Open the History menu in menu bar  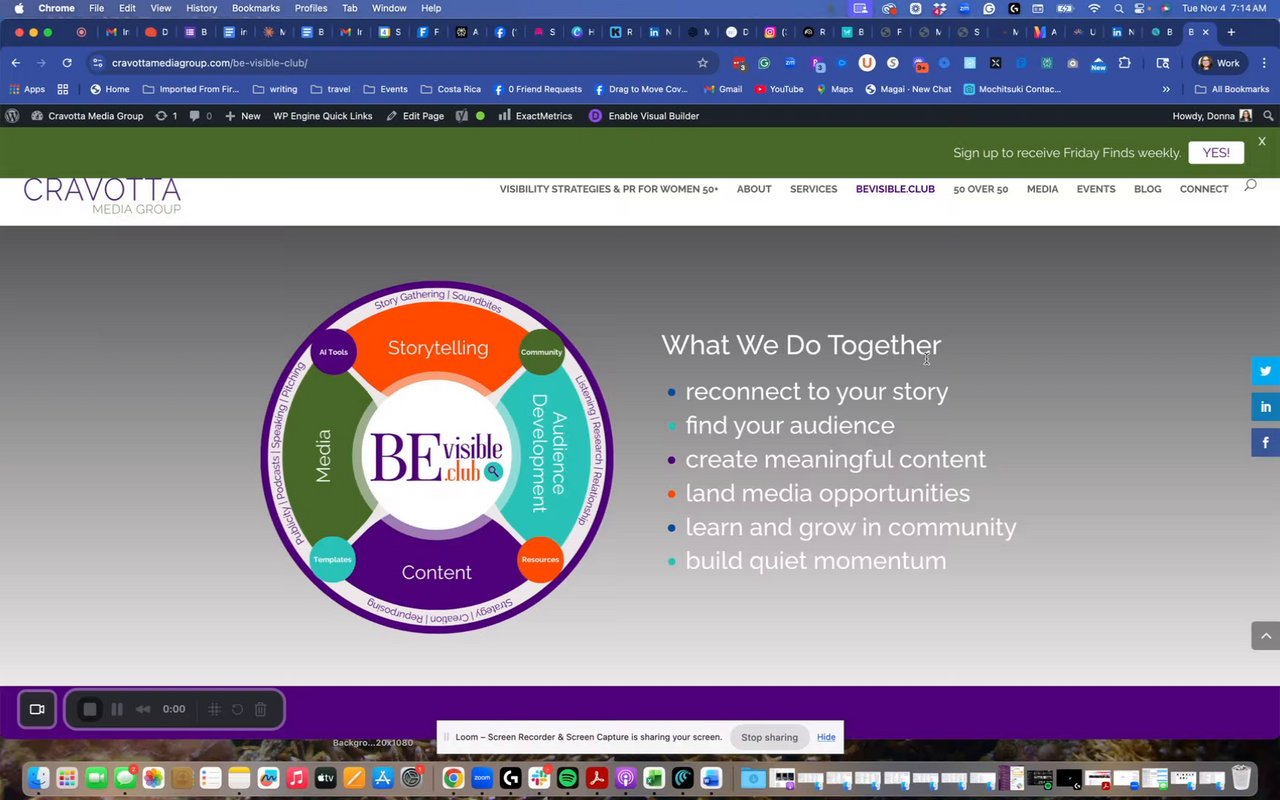[201, 8]
